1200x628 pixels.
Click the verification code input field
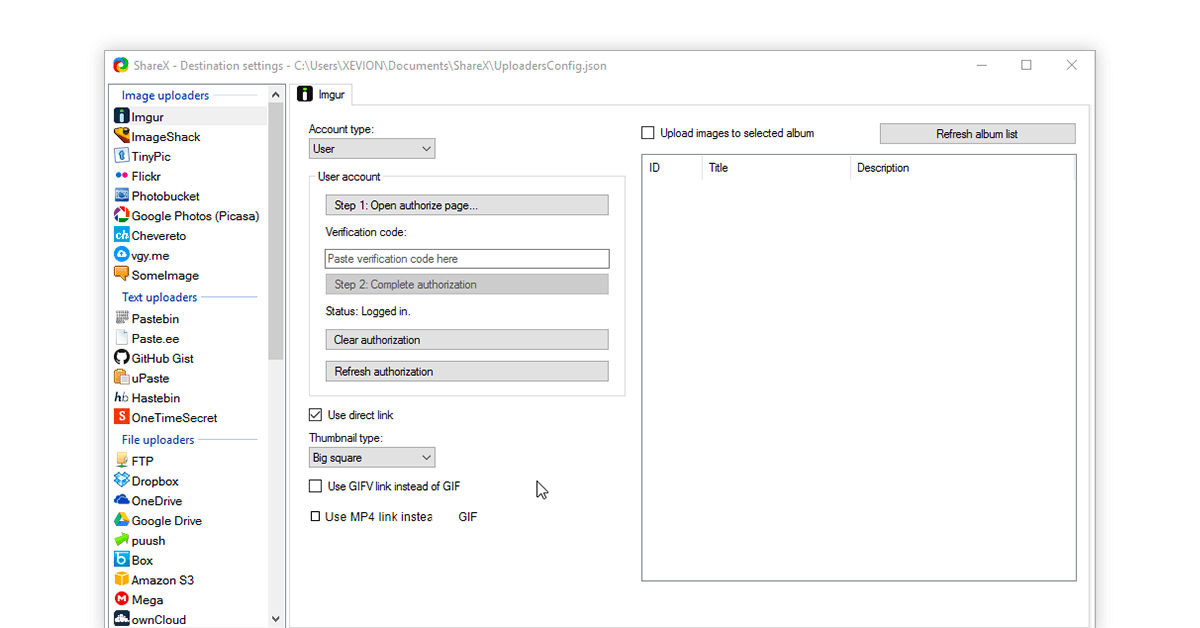[x=467, y=259]
